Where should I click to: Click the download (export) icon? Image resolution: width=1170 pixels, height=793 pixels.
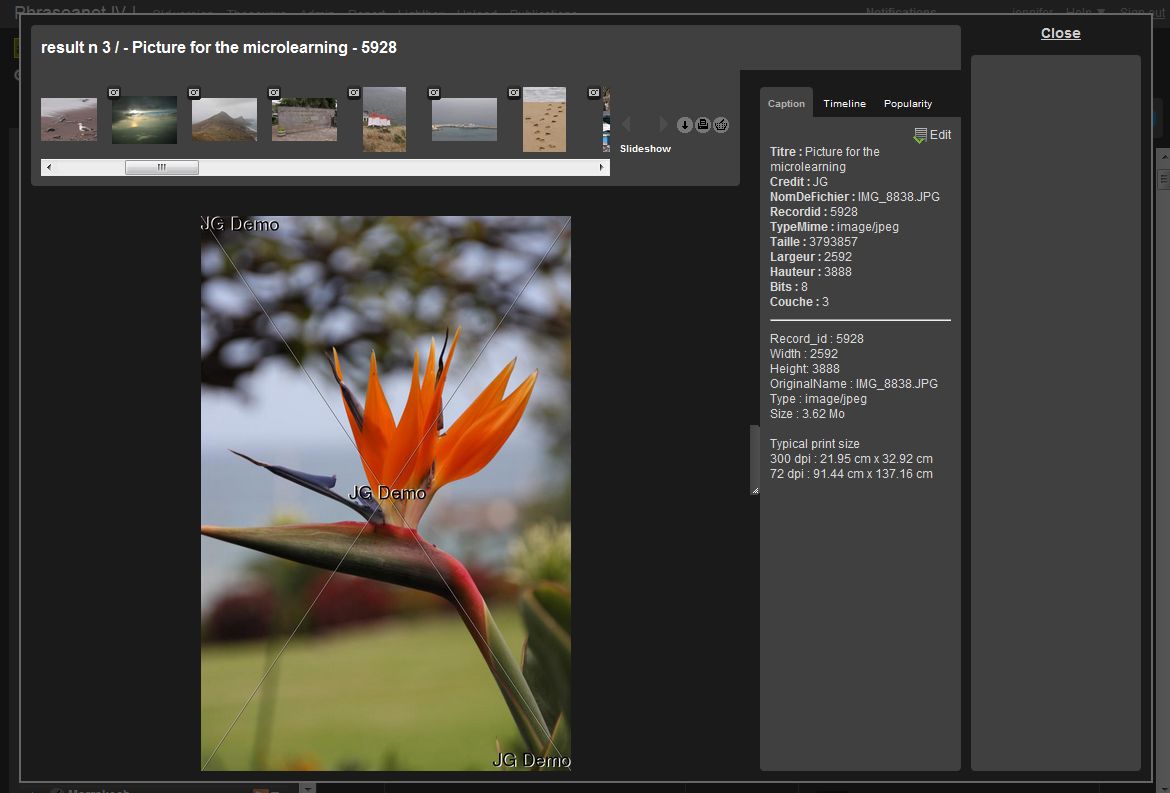[x=684, y=125]
